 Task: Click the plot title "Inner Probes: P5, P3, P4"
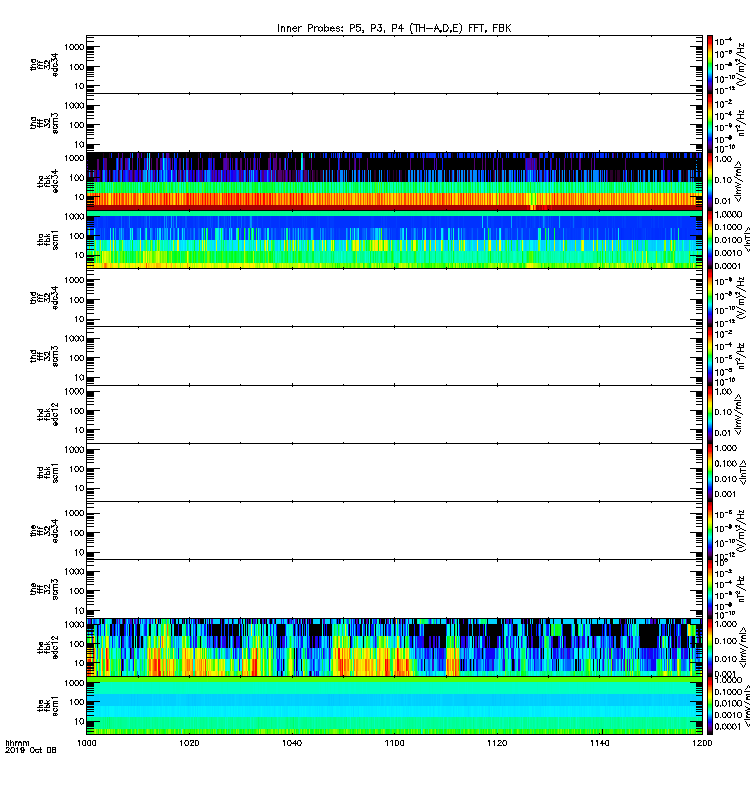point(342,29)
